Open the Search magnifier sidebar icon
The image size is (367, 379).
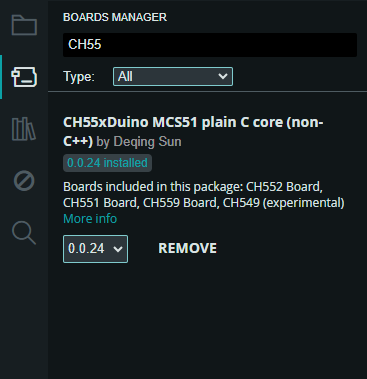pos(24,233)
